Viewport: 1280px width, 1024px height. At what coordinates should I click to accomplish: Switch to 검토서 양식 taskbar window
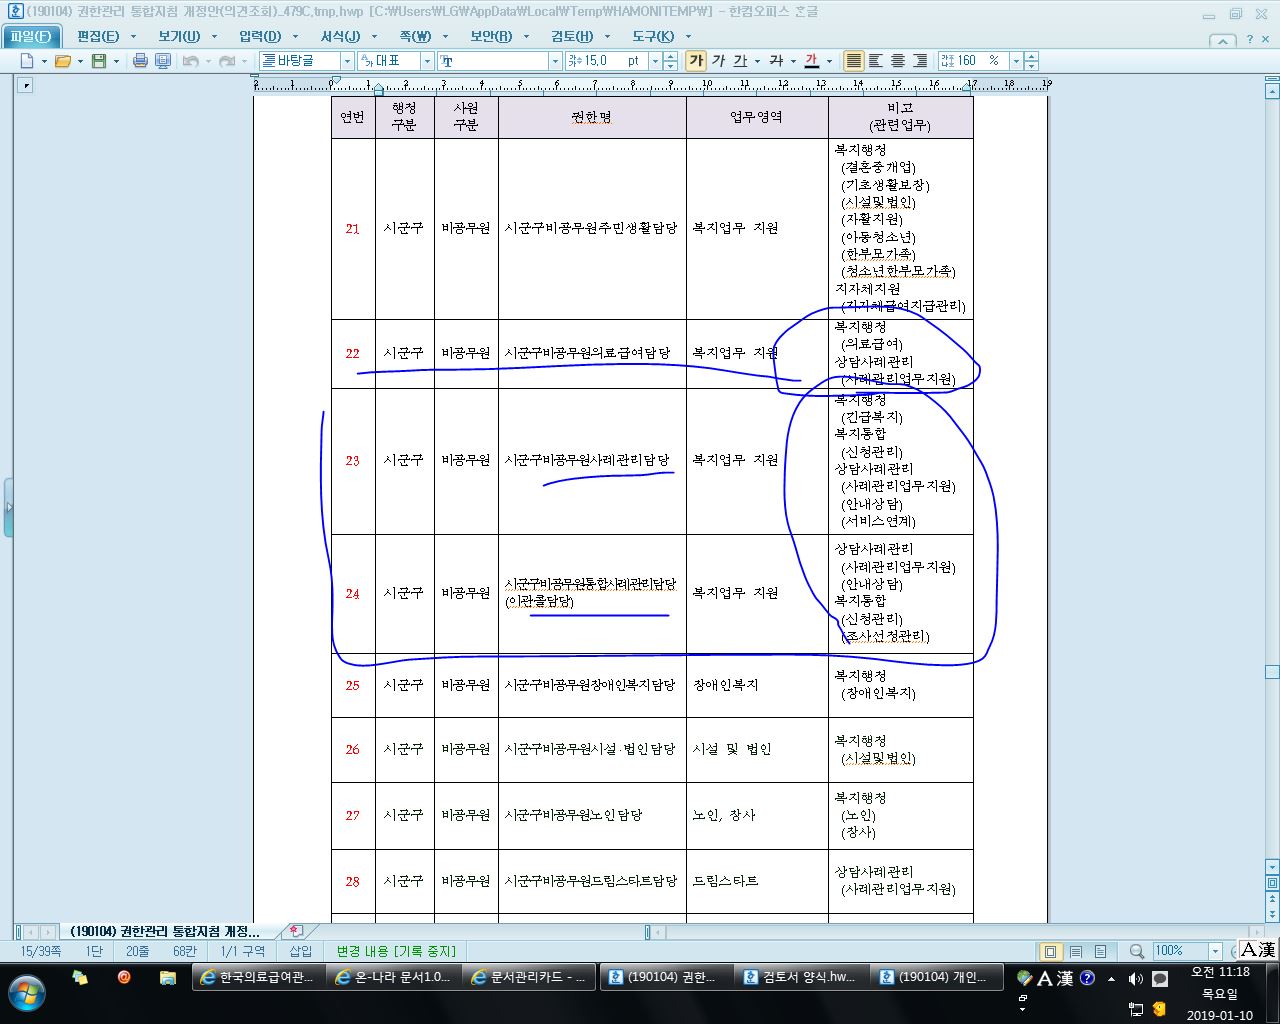[x=798, y=977]
